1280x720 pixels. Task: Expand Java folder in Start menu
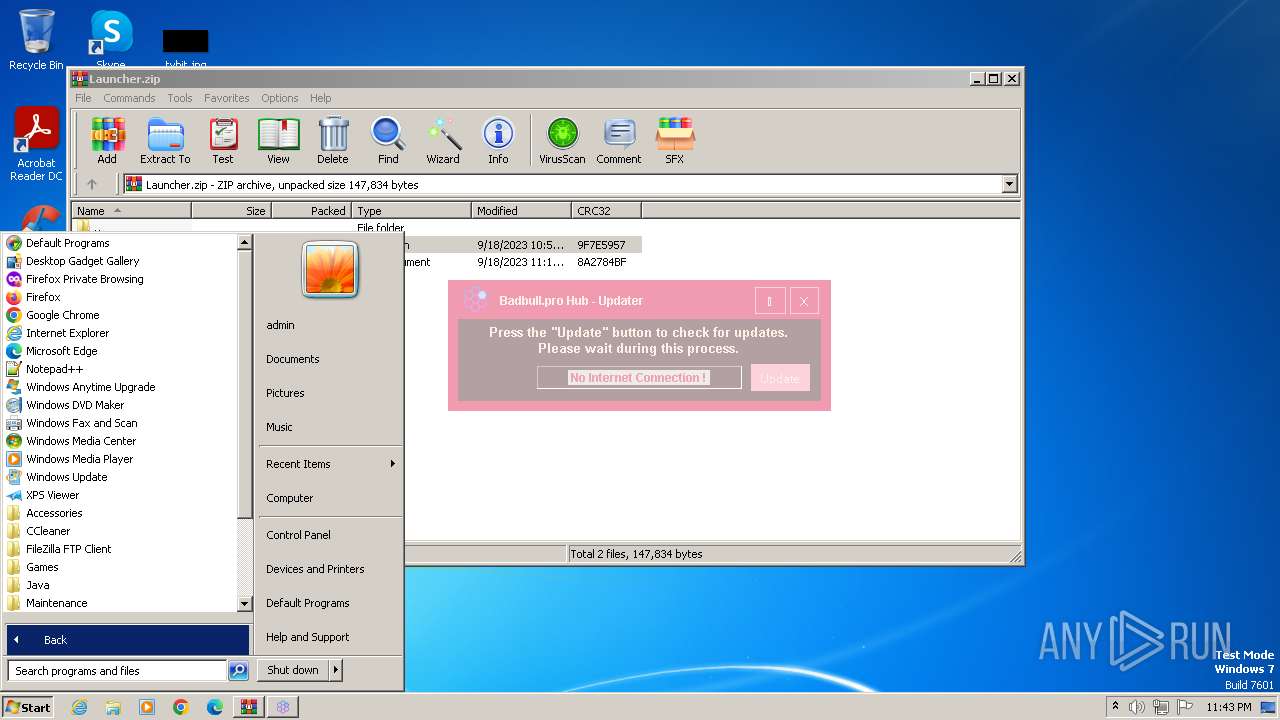pyautogui.click(x=37, y=585)
